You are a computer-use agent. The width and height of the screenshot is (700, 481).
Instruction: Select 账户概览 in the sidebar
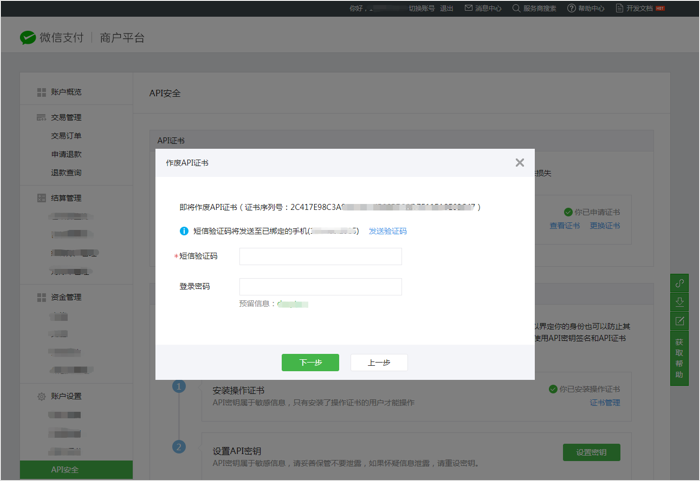click(66, 92)
